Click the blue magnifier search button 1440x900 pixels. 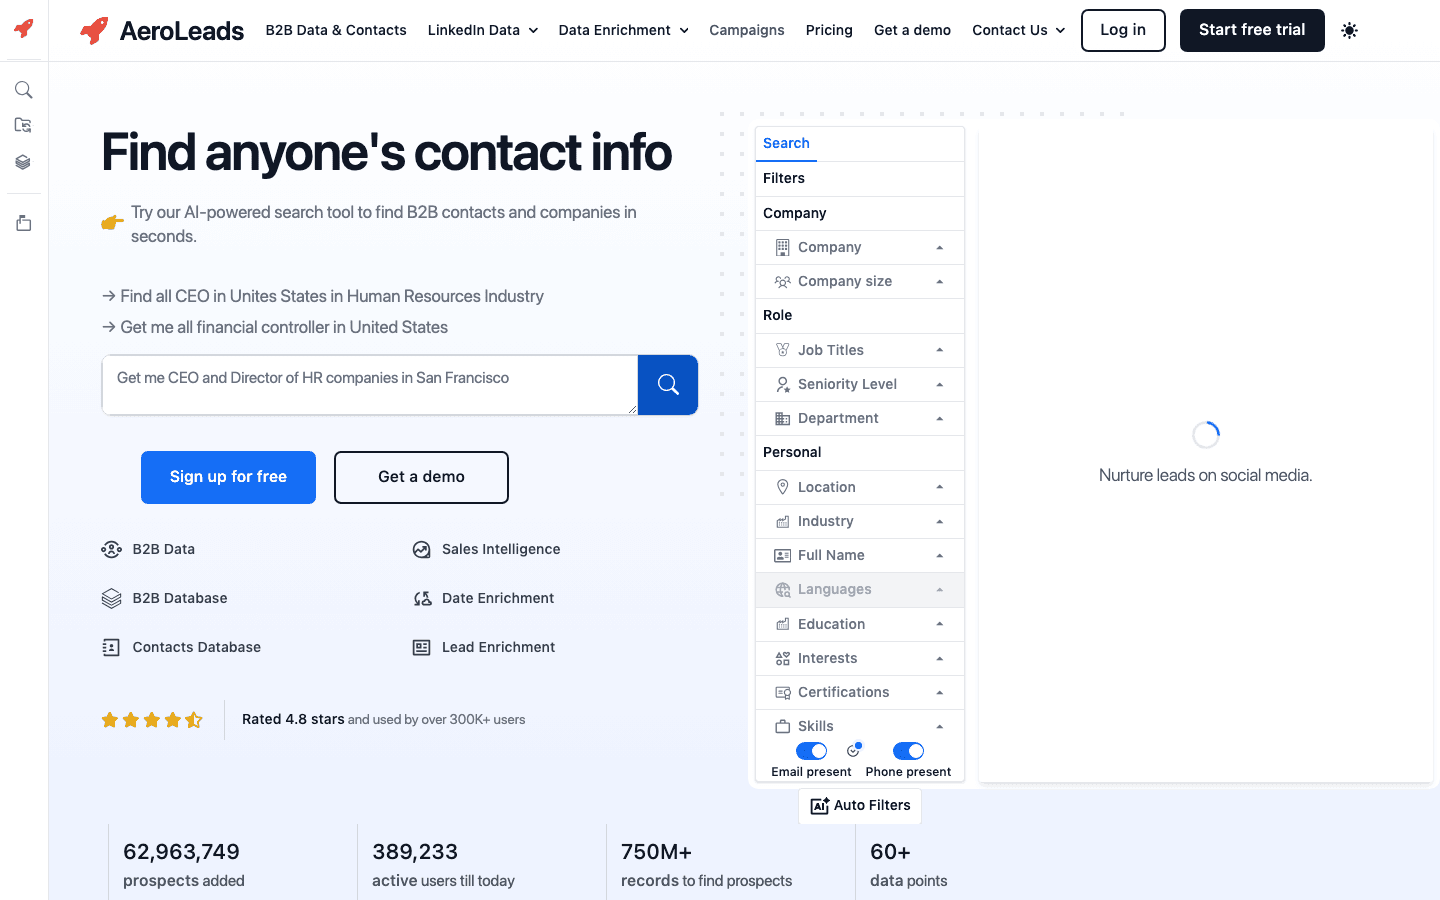click(x=668, y=384)
